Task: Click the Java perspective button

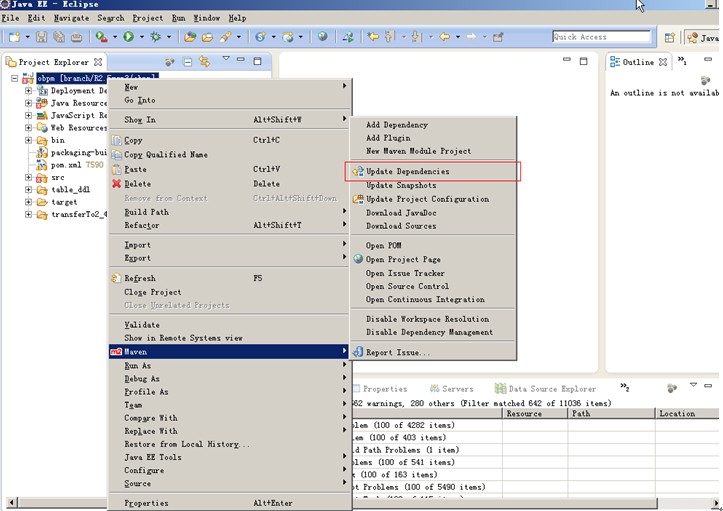Action: tap(703, 38)
